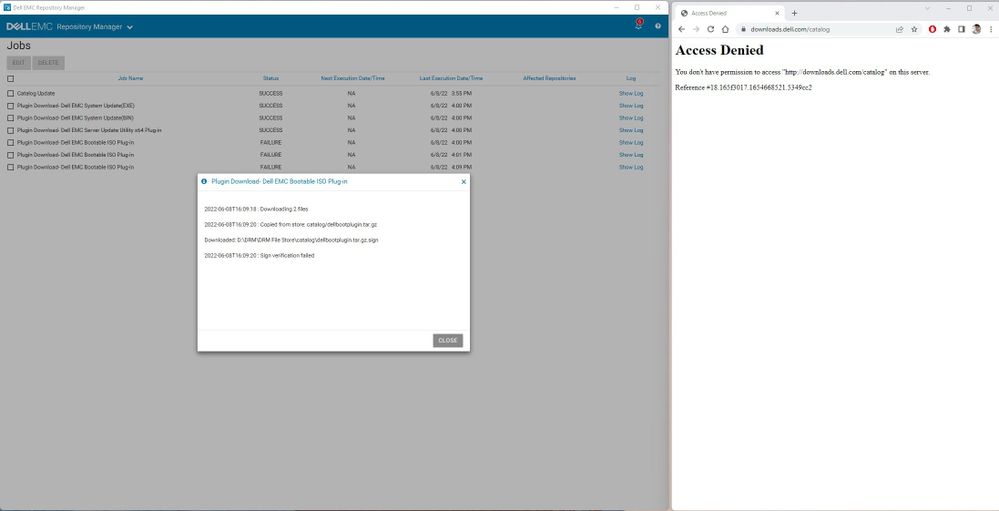Sort by Job Name column header
Screen dimensions: 999x511
pos(131,78)
